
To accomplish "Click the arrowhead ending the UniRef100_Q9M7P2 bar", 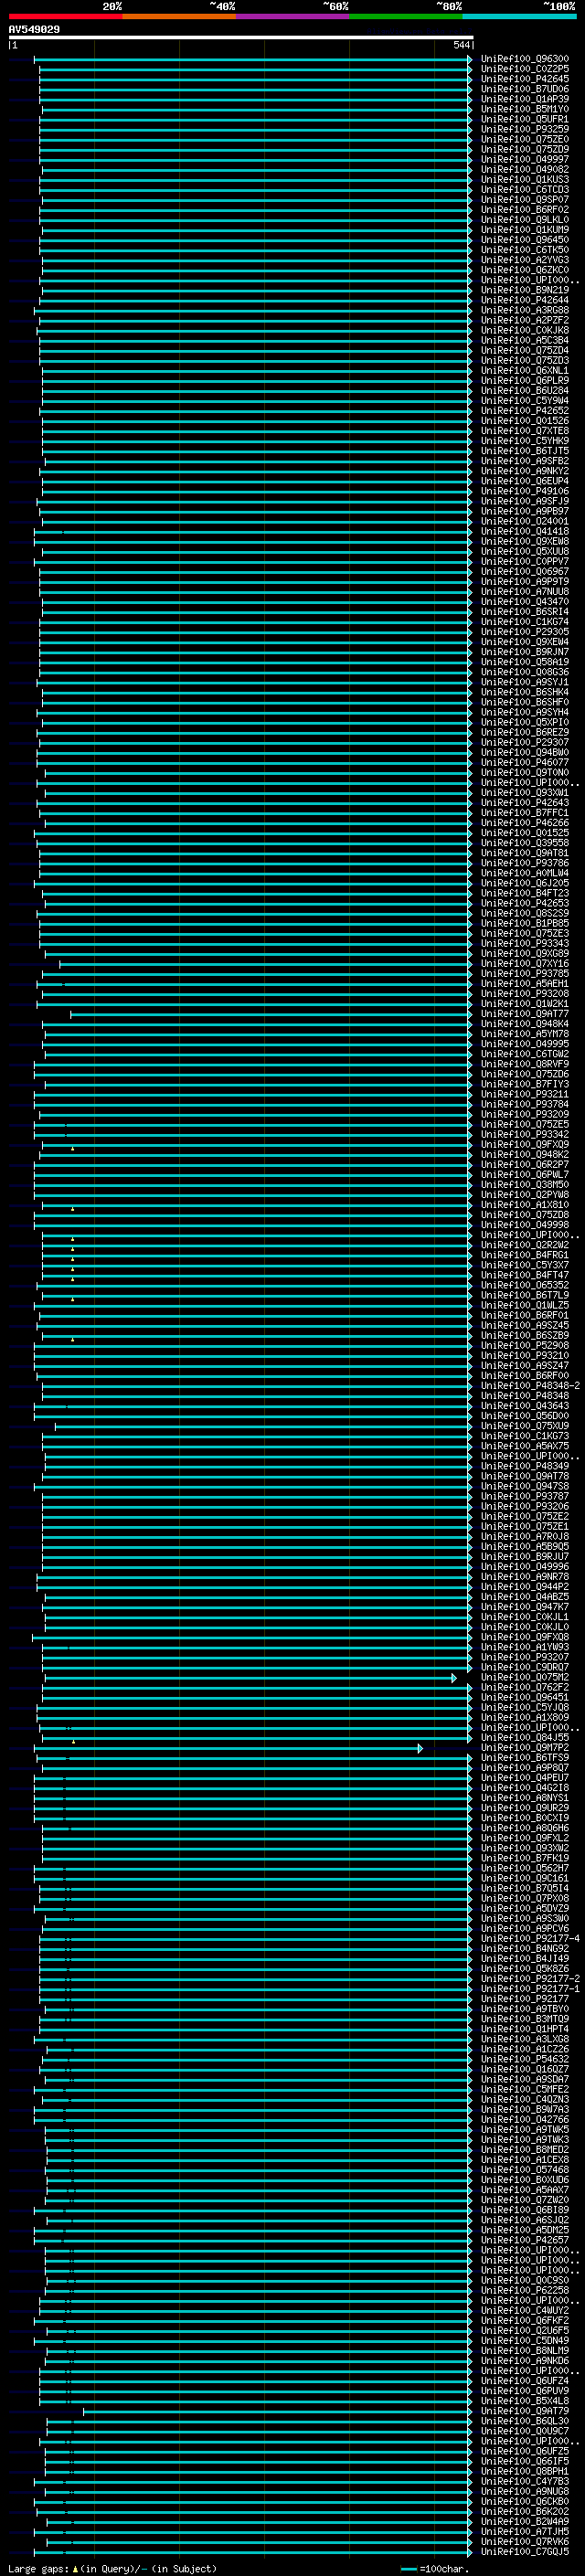I will [420, 1748].
